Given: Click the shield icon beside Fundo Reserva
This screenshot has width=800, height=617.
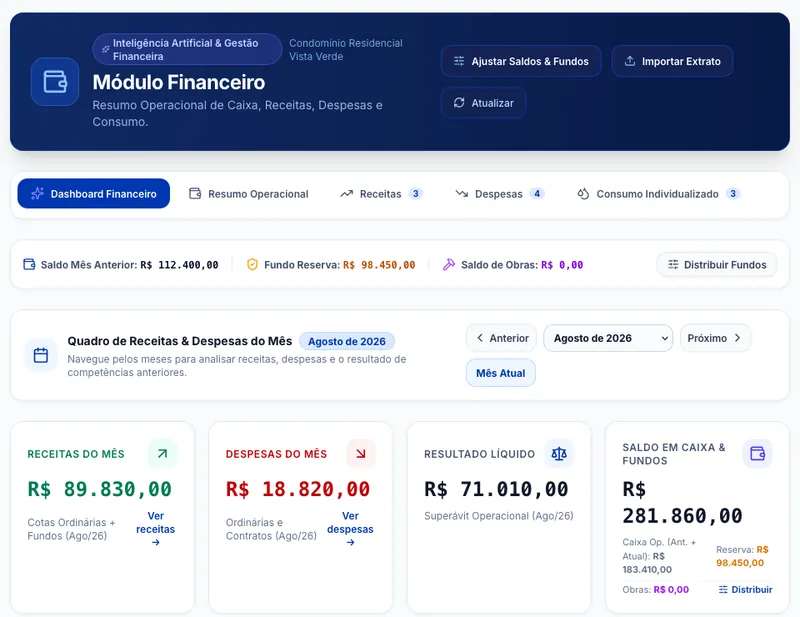Looking at the screenshot, I should (252, 264).
